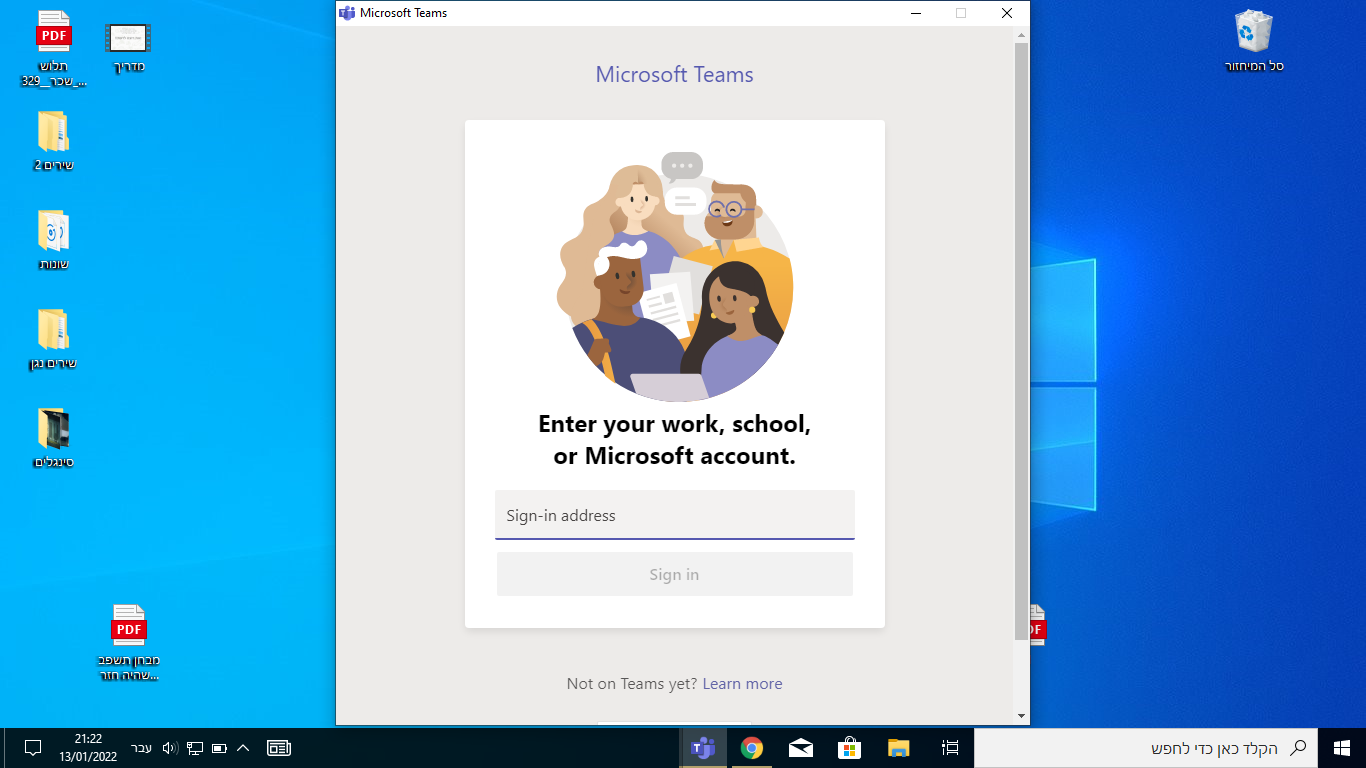This screenshot has height=768, width=1366.
Task: Open the Action Center notifications icon
Action: click(x=32, y=748)
